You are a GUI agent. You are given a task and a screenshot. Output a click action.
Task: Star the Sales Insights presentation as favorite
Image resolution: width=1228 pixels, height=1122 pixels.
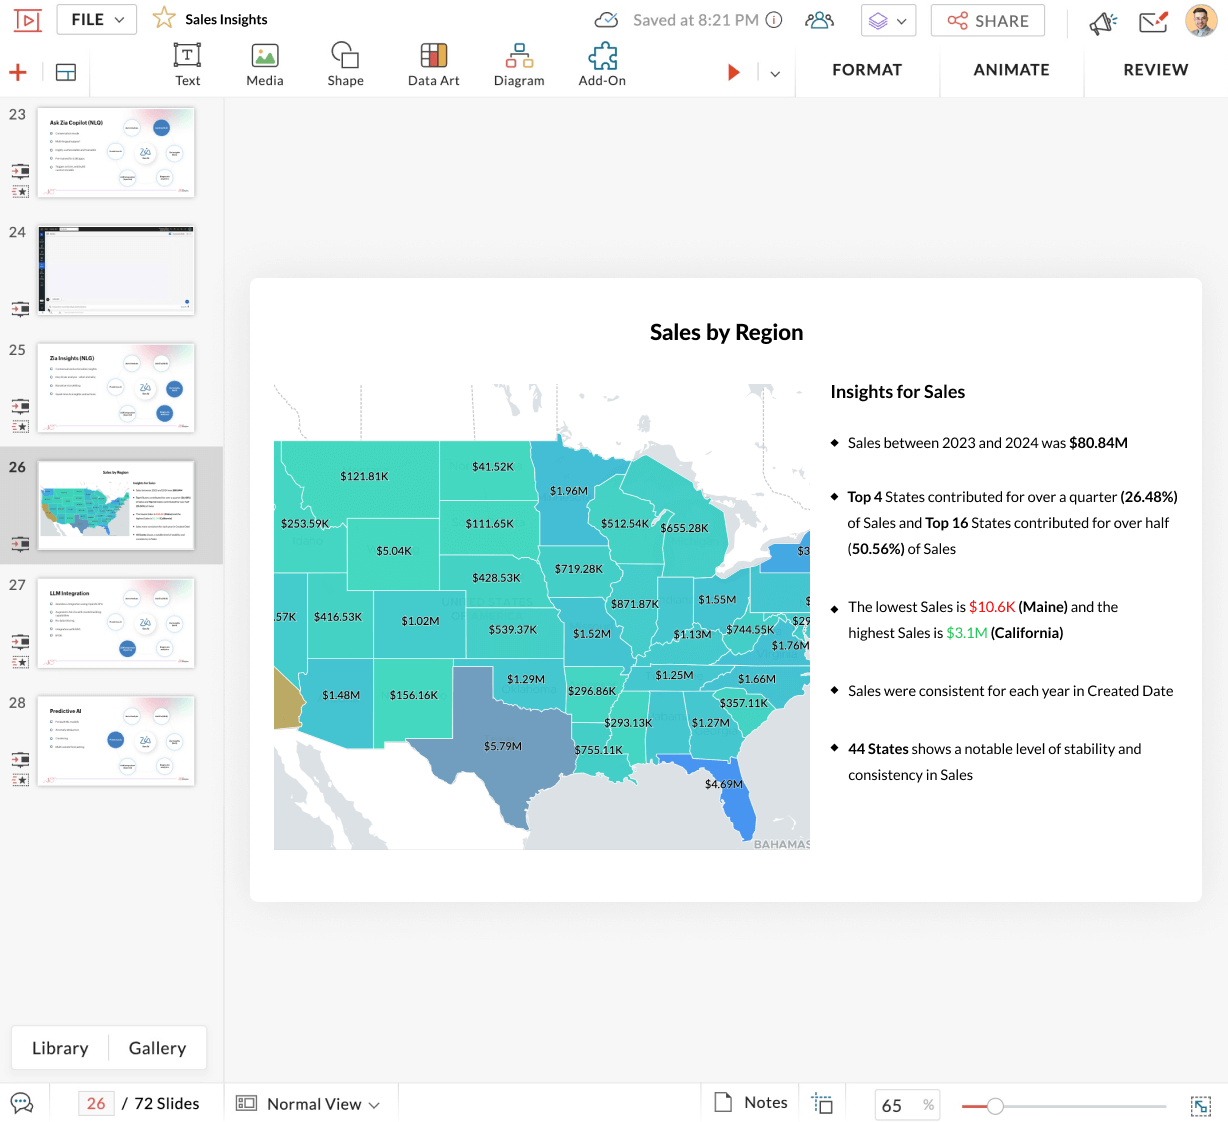tap(164, 19)
